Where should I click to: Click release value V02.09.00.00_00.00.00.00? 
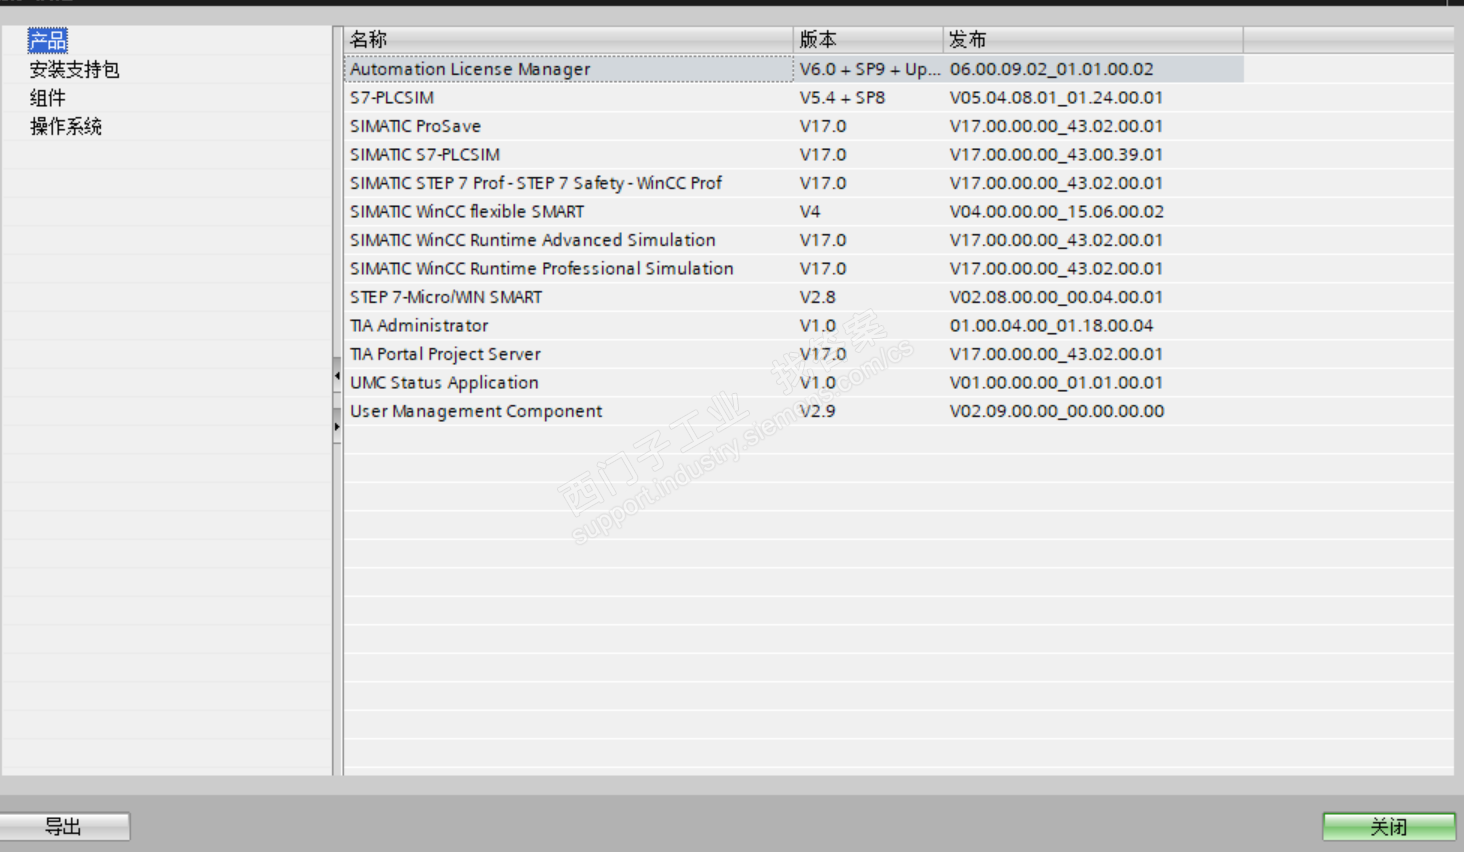[1057, 411]
